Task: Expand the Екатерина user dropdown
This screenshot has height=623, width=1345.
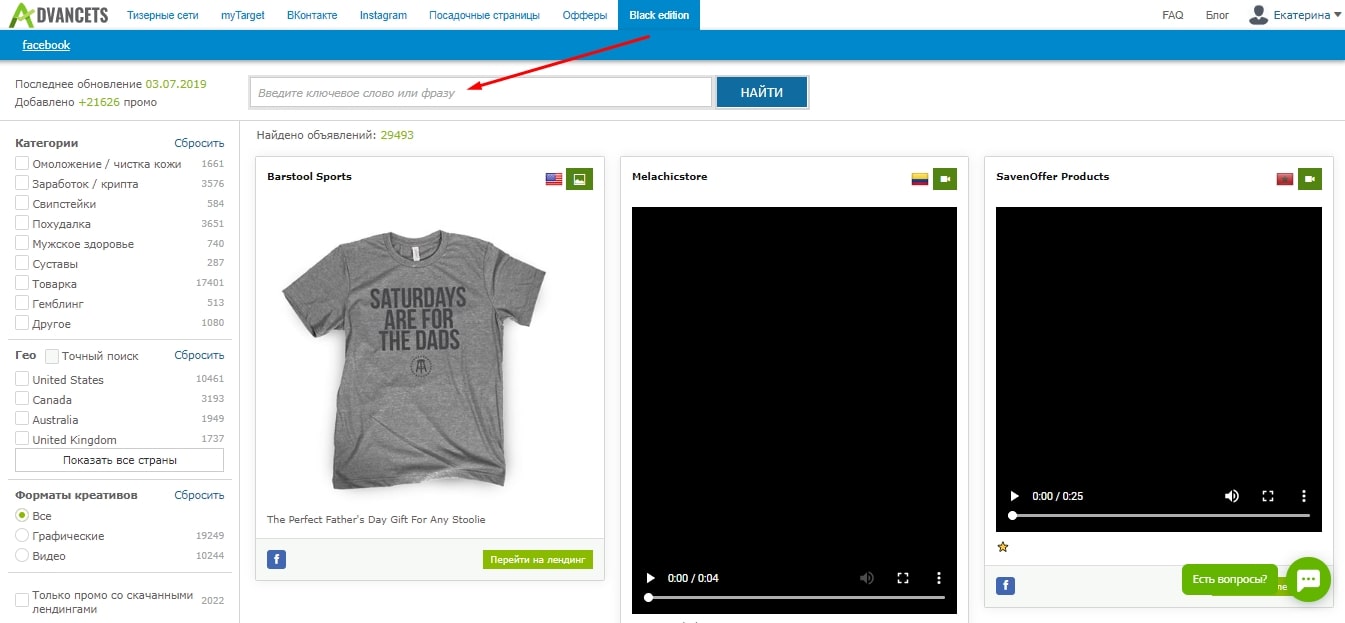Action: pyautogui.click(x=1308, y=15)
